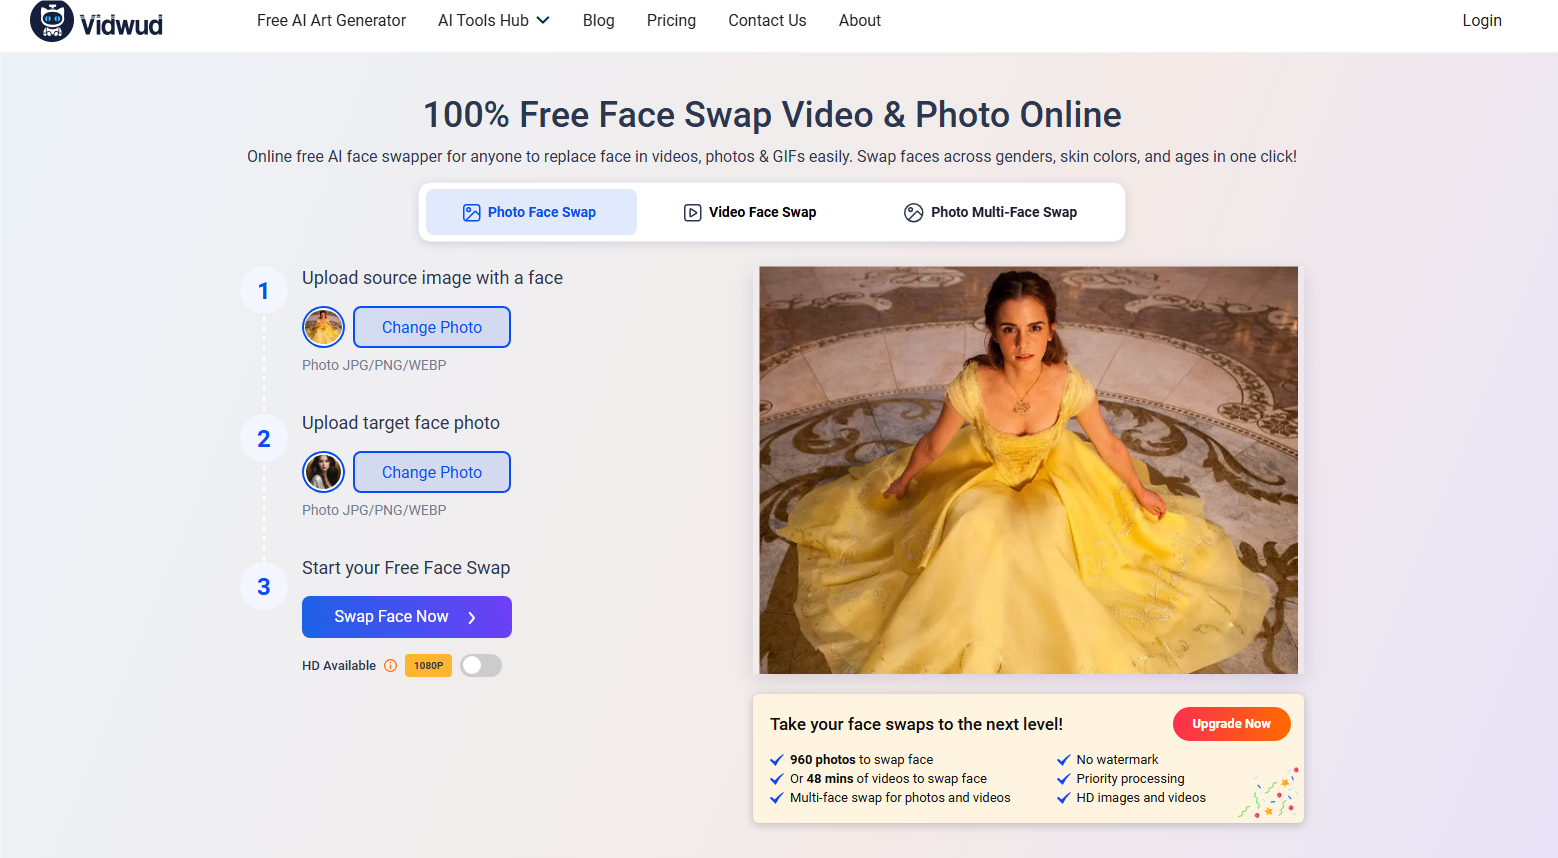This screenshot has height=858, width=1558.
Task: Click the "Priority processing" benefit text
Action: [1130, 779]
